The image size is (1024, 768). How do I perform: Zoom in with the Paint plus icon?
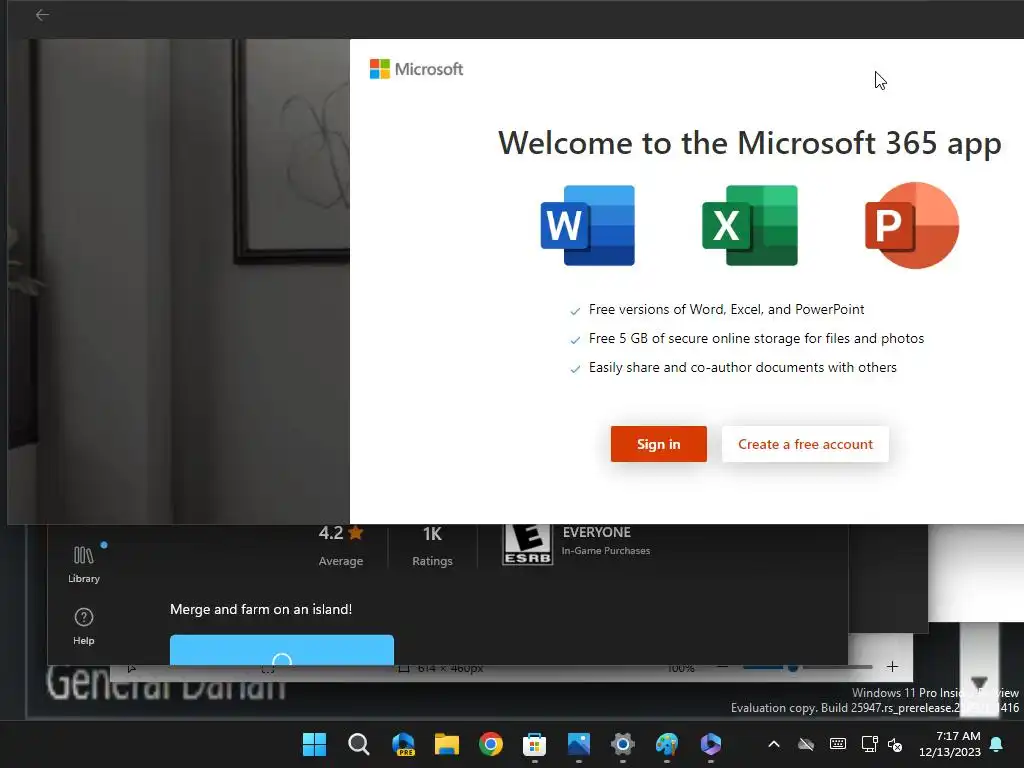click(x=892, y=667)
